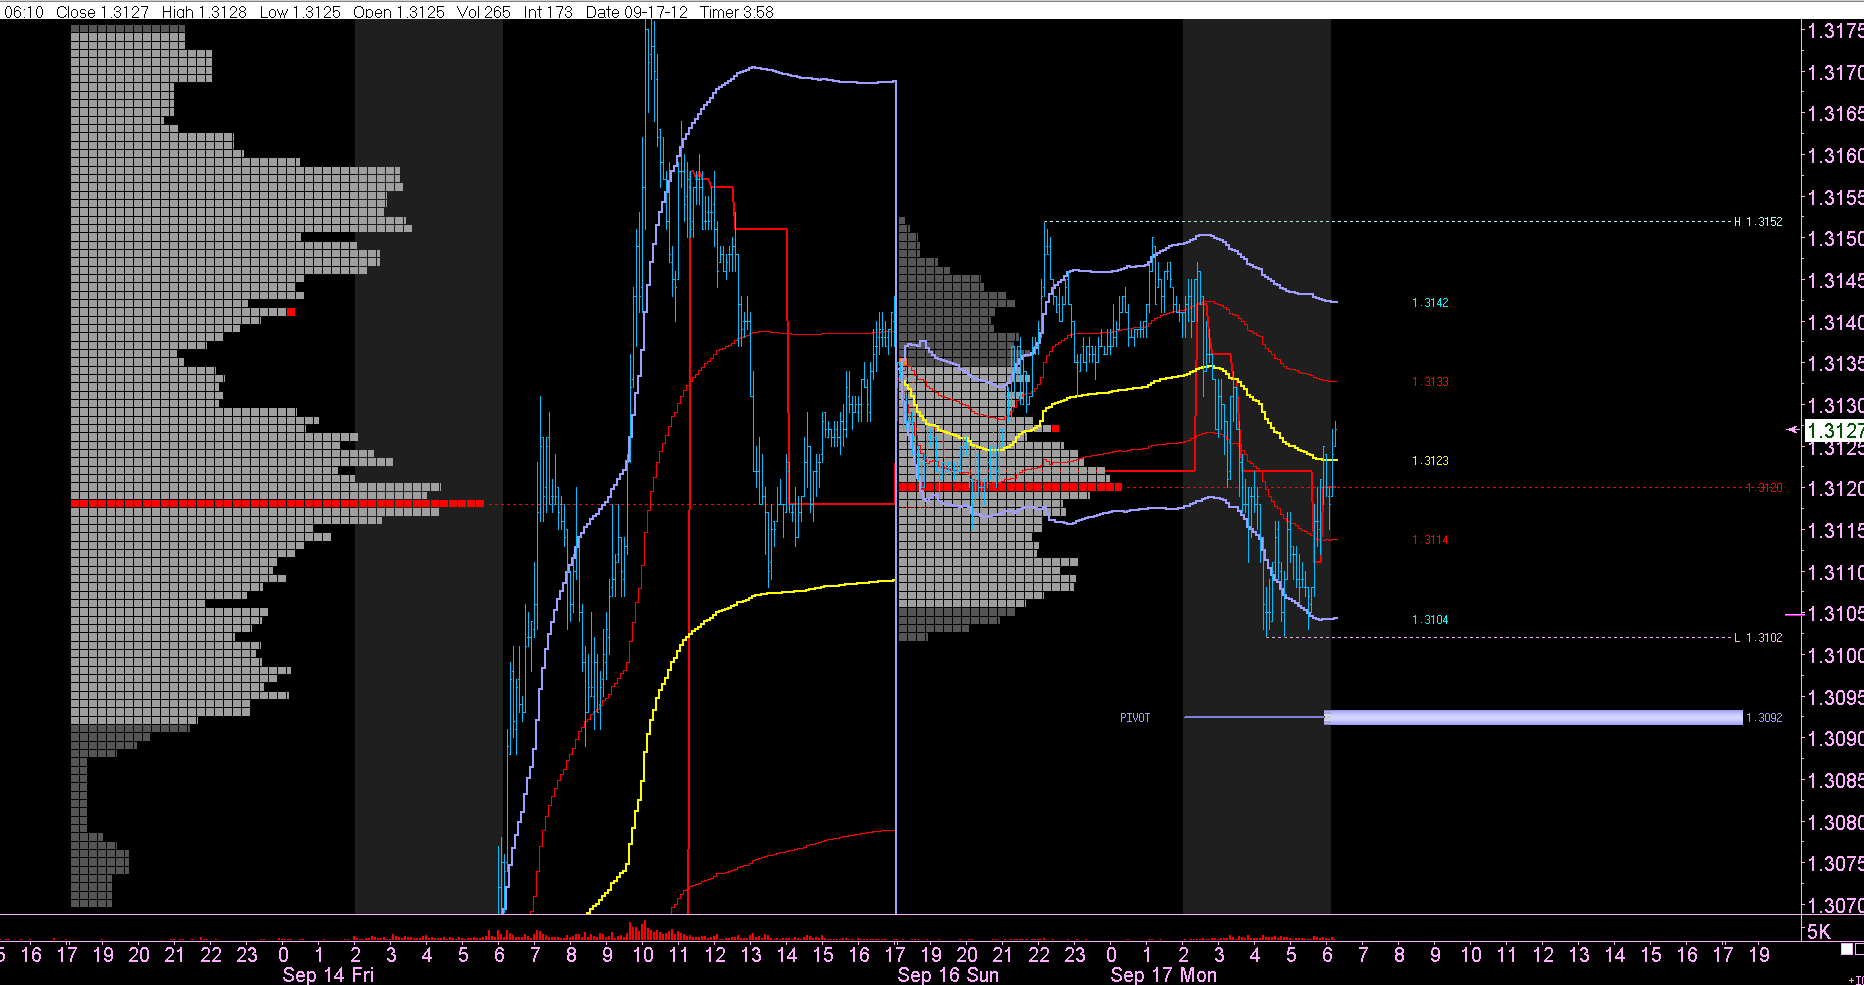Image resolution: width=1864 pixels, height=985 pixels.
Task: Click the 1.3150 price axis label
Action: [1836, 239]
